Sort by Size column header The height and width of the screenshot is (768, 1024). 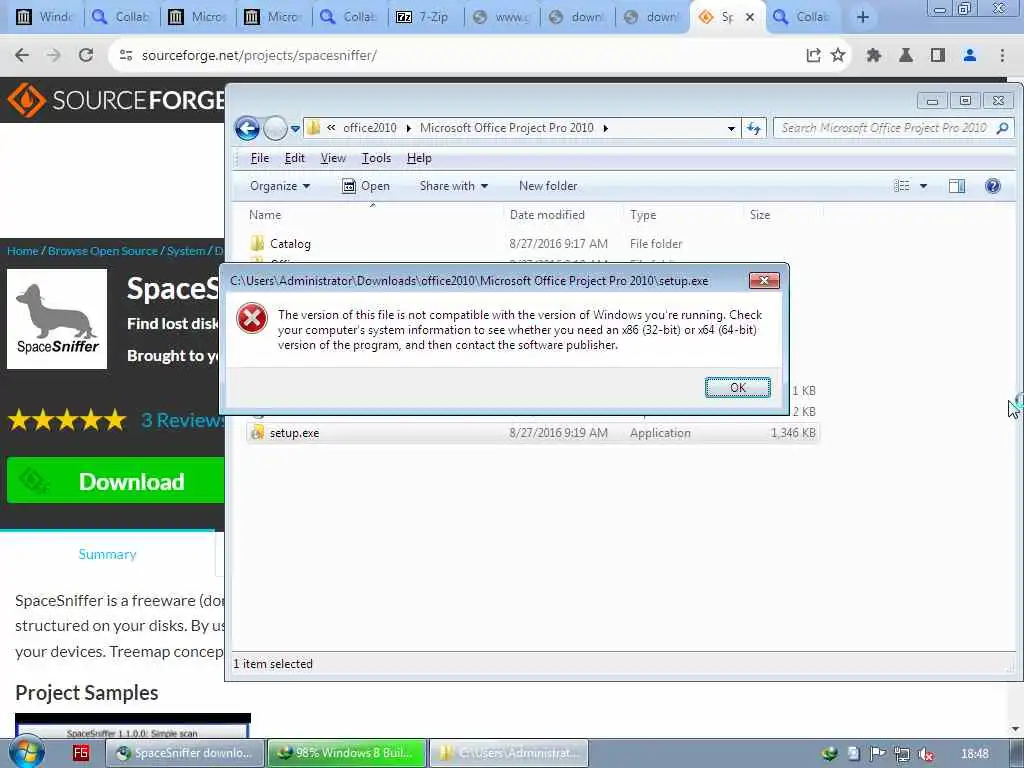760,215
